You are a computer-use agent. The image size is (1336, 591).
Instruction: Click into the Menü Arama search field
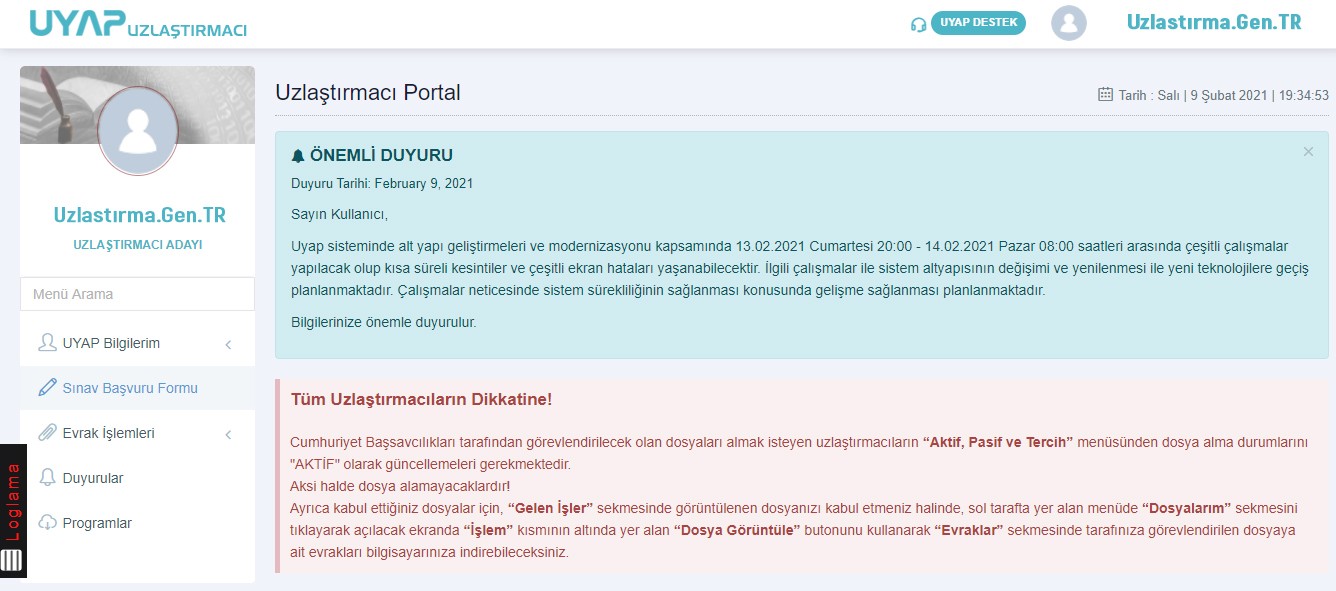(x=138, y=294)
